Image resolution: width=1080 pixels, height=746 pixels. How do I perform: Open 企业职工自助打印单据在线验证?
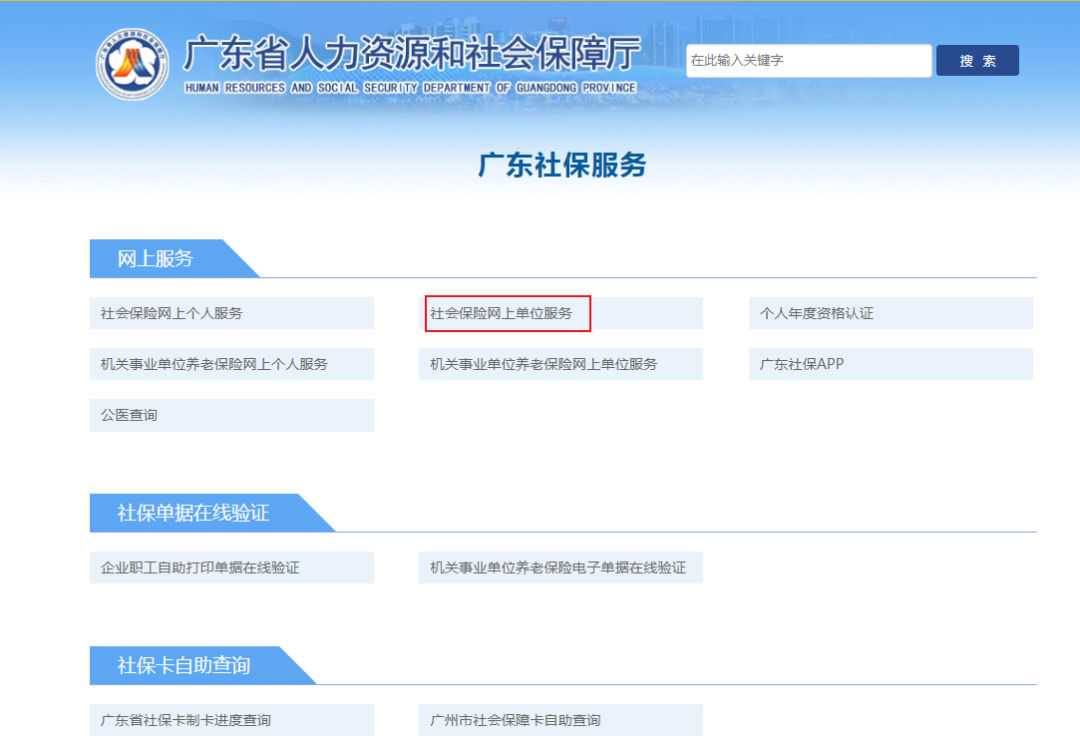(232, 568)
